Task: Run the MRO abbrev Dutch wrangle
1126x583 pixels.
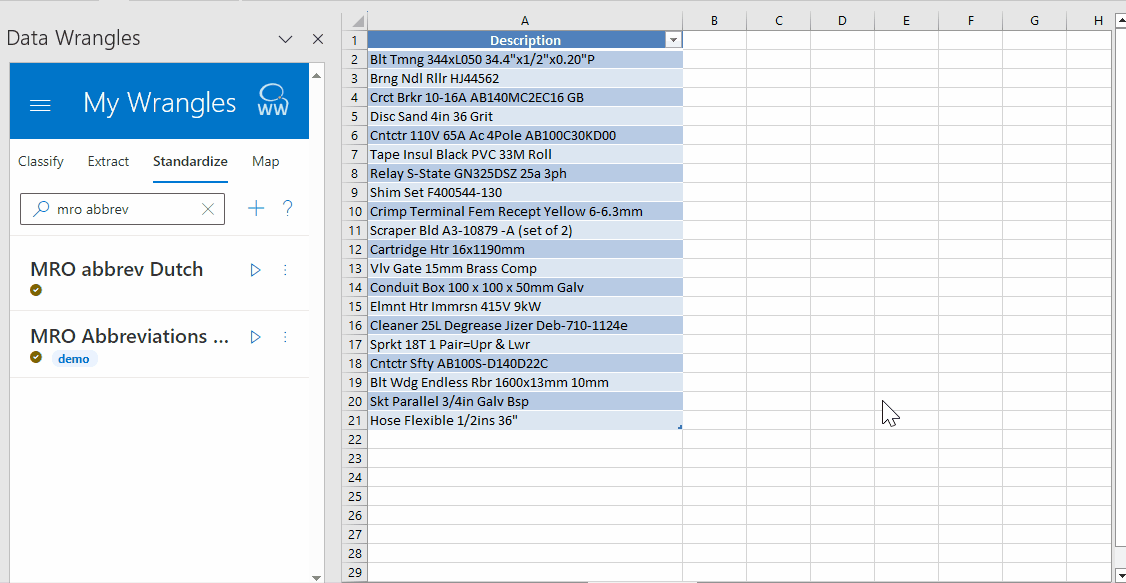Action: 255,270
